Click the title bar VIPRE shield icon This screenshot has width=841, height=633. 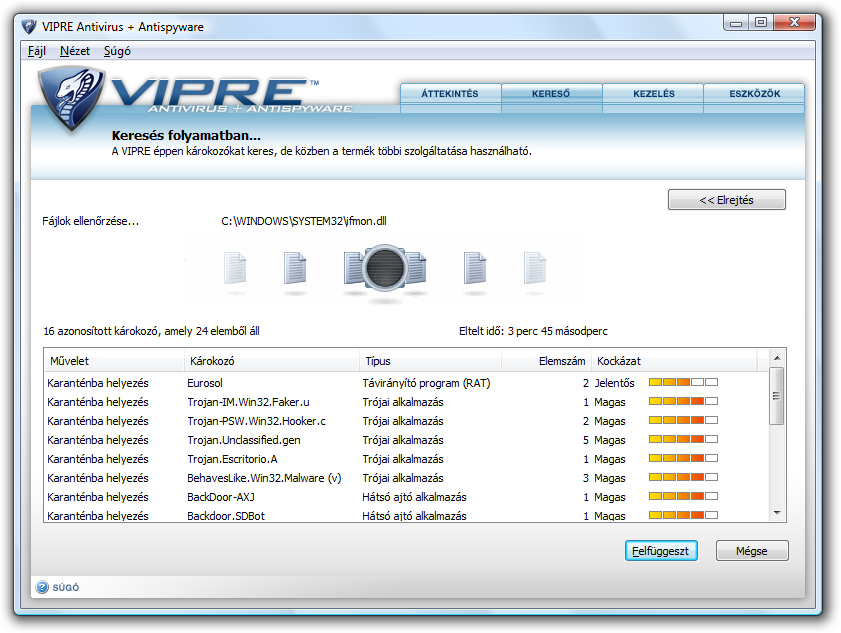click(29, 27)
